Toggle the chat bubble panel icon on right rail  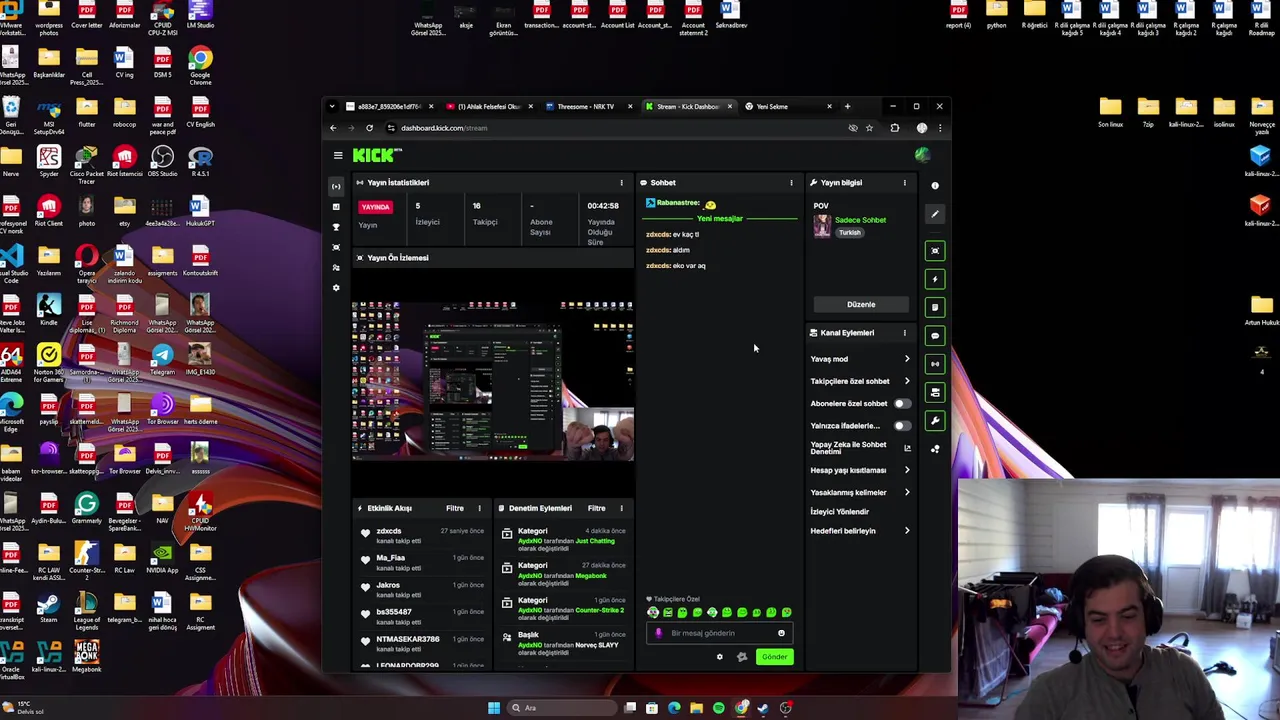(935, 336)
